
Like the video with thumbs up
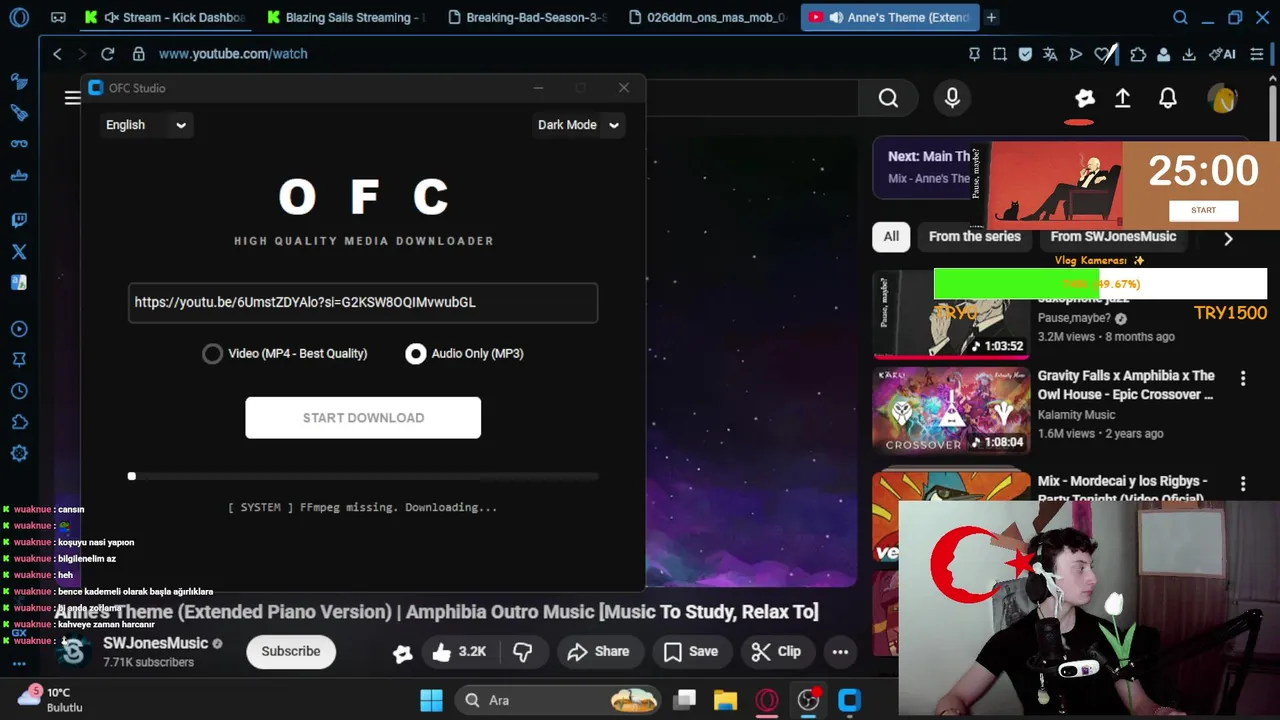coord(459,652)
